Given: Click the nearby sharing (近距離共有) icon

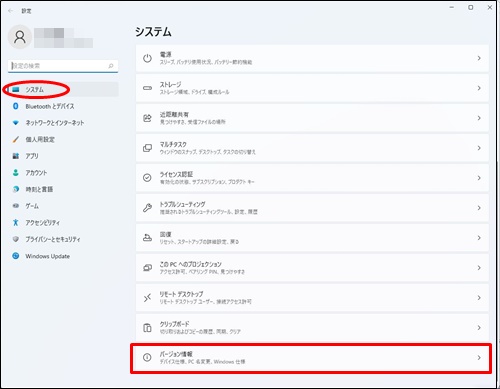Looking at the screenshot, I should coord(147,118).
